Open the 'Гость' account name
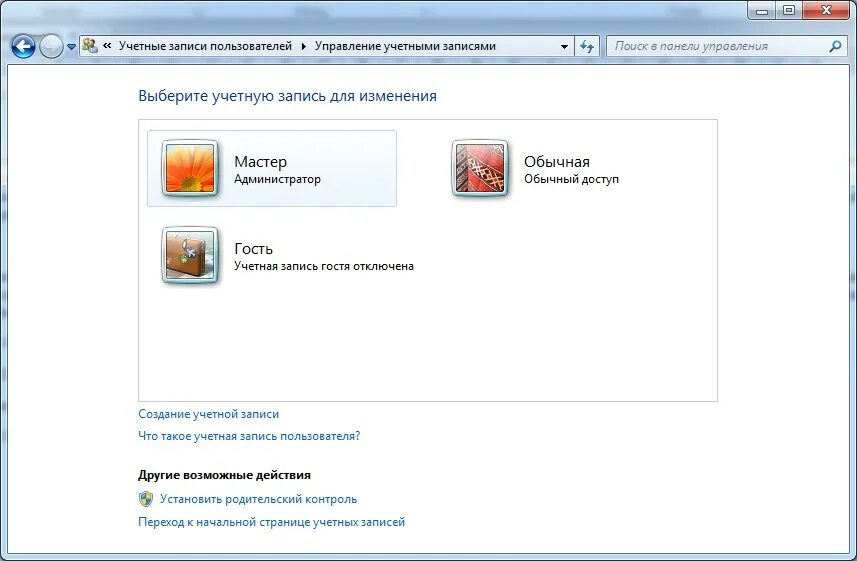 (253, 249)
